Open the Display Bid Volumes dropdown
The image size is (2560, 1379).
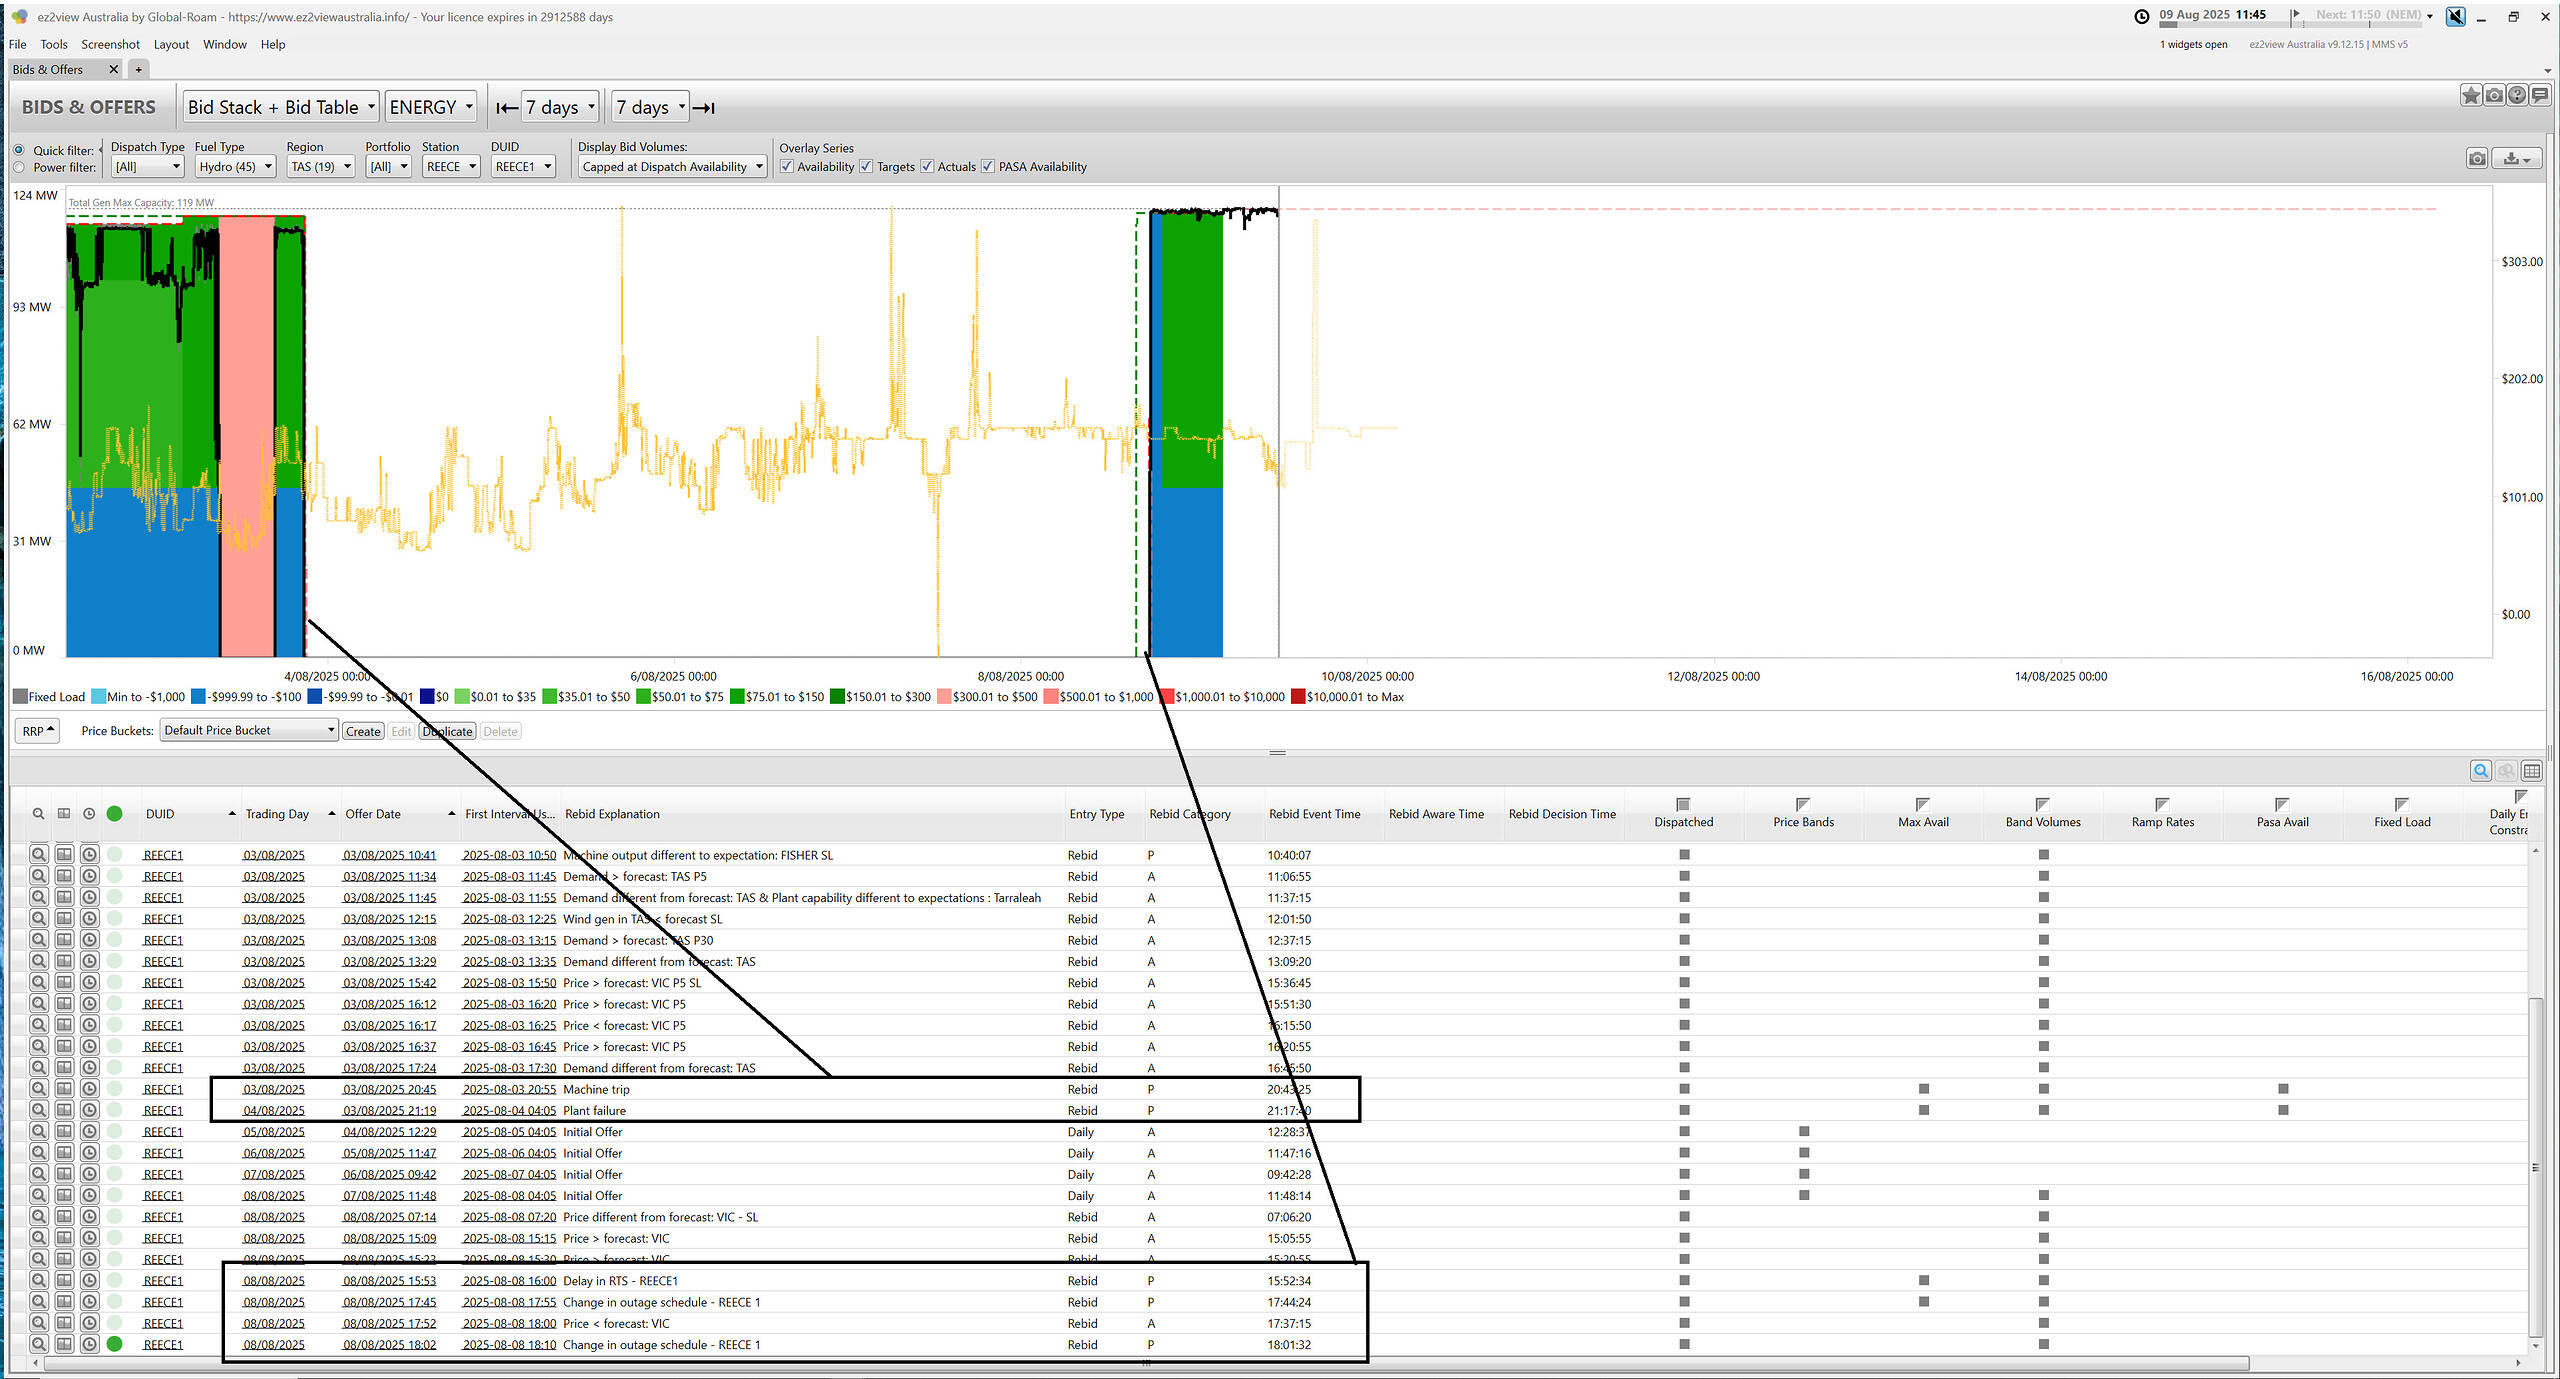tap(673, 167)
